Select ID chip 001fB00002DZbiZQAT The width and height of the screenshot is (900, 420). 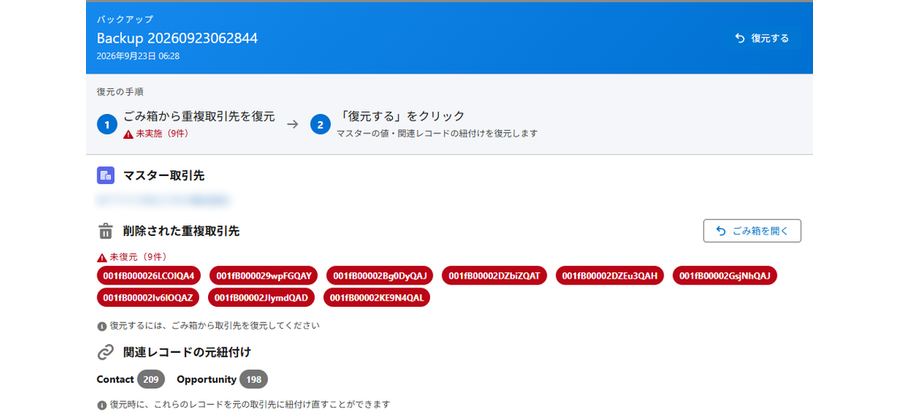pos(494,276)
